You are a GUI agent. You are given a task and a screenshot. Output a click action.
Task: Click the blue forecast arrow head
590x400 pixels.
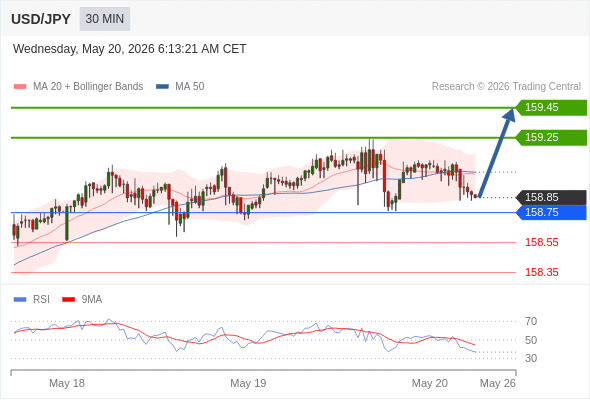509,115
